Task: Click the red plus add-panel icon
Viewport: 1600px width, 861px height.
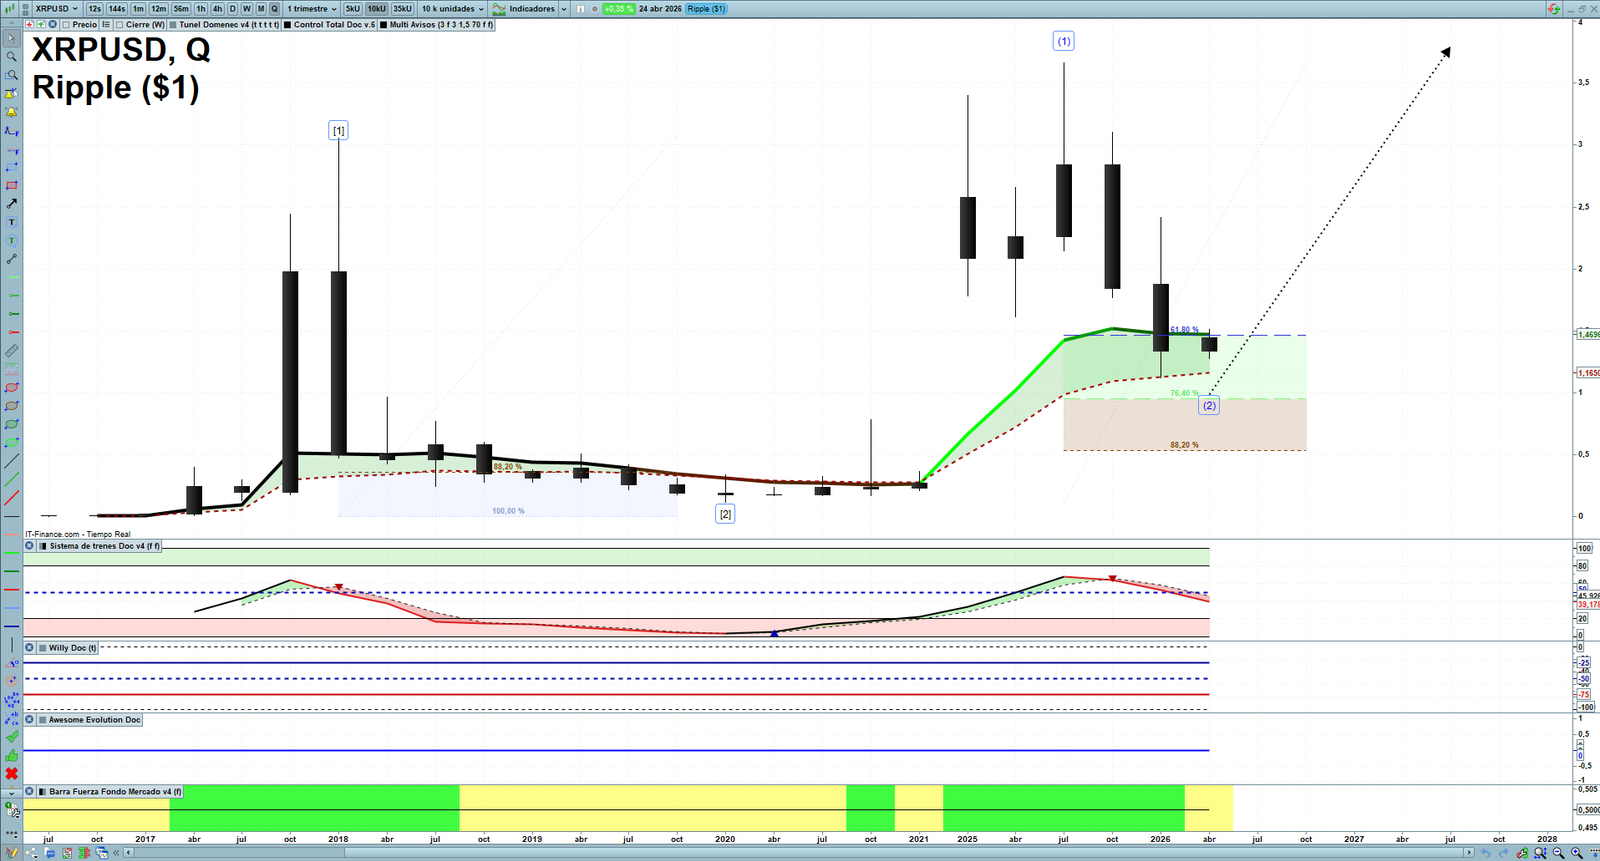Action: [30, 25]
